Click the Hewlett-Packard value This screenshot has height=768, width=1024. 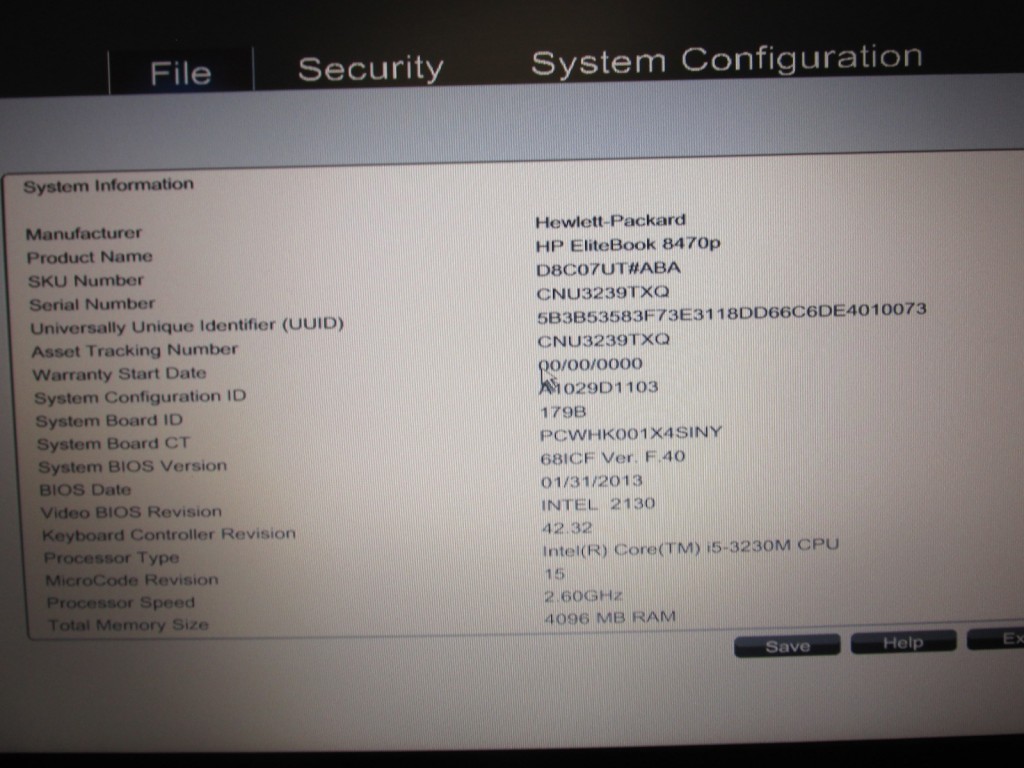(611, 221)
